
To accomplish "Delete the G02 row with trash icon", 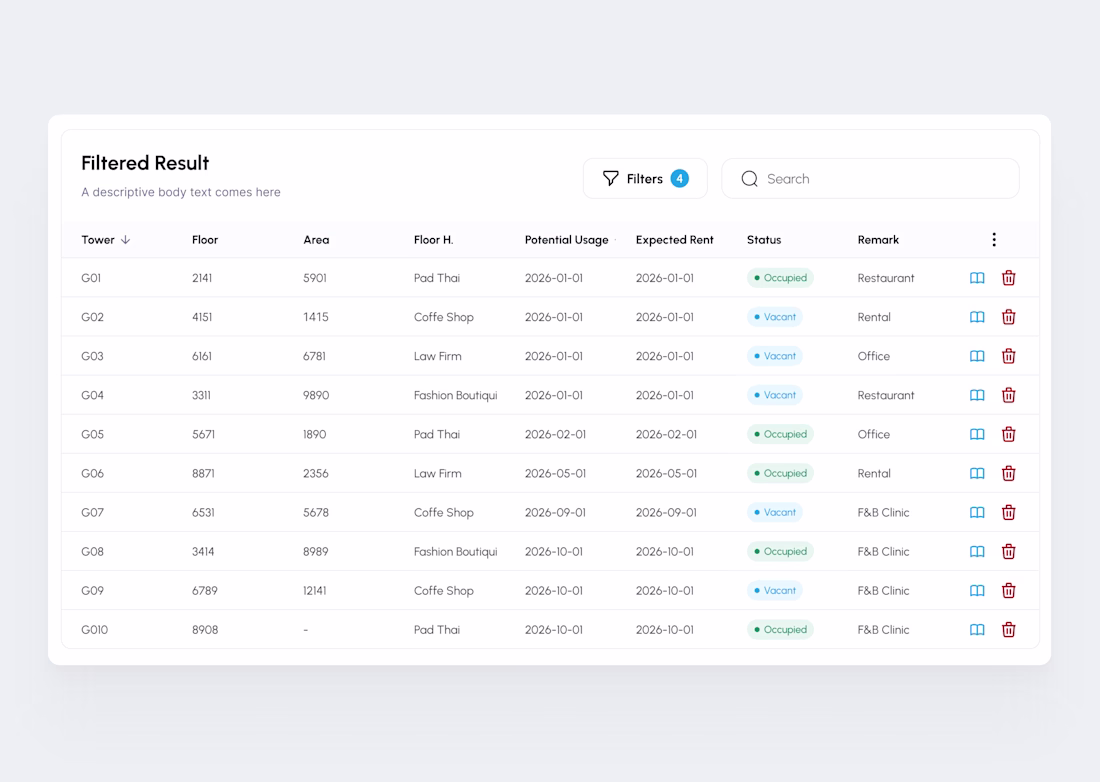I will pos(1009,317).
